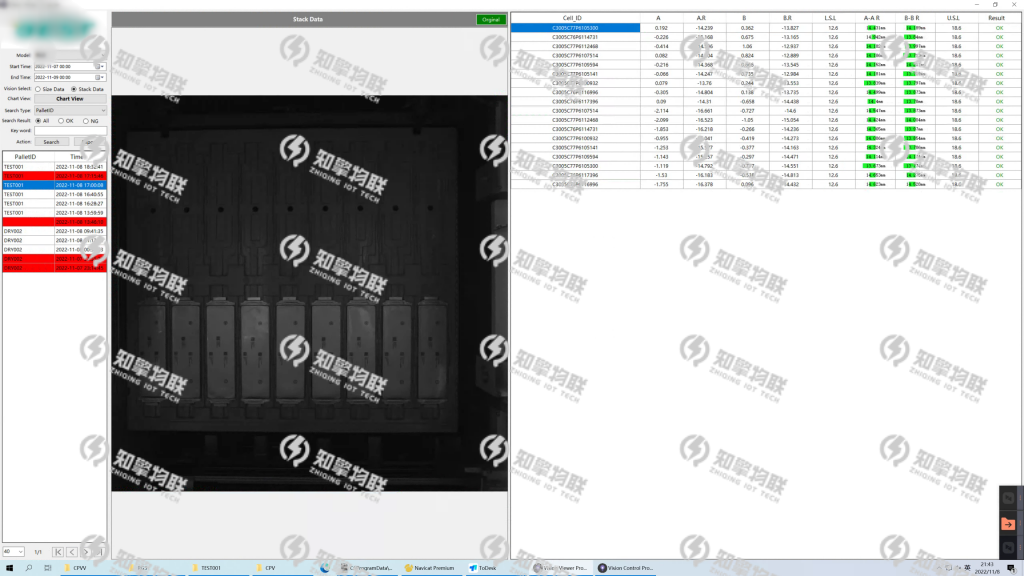Go to next page of pallet list
Image resolution: width=1024 pixels, height=576 pixels.
point(86,552)
